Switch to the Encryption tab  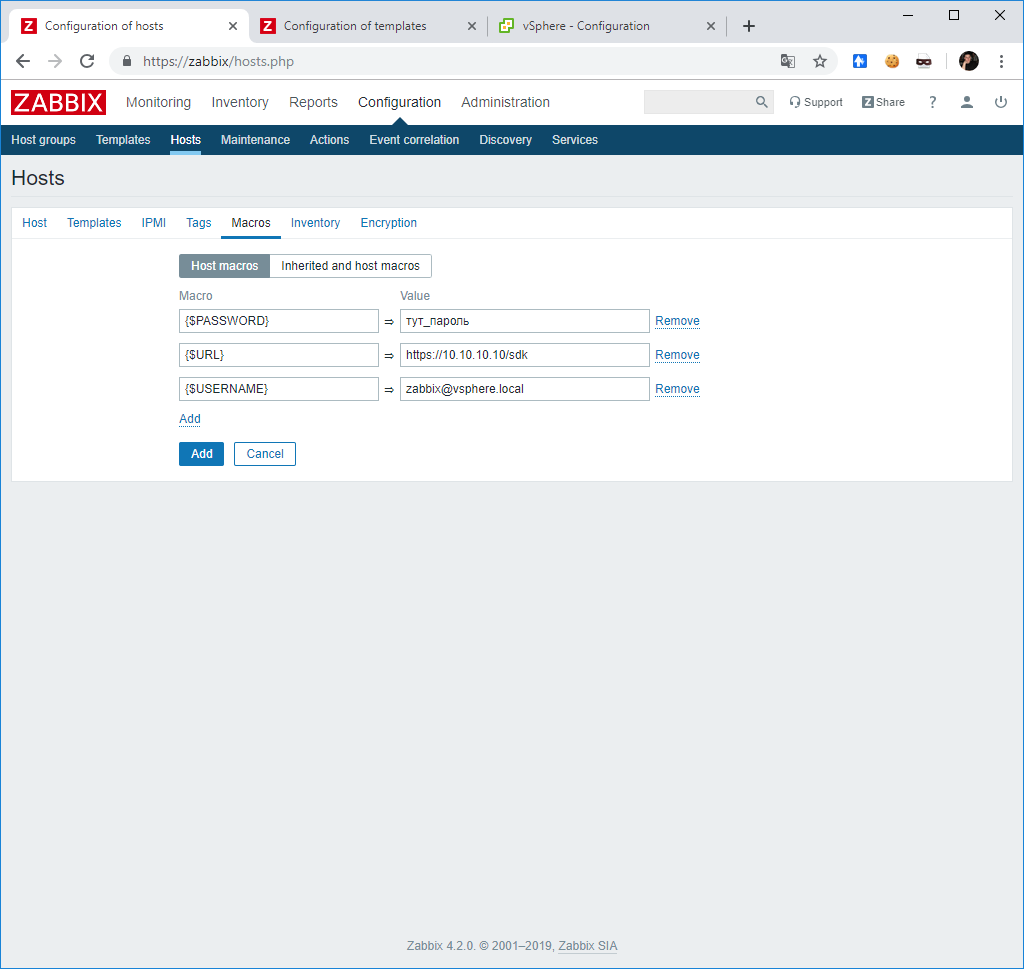click(x=389, y=223)
